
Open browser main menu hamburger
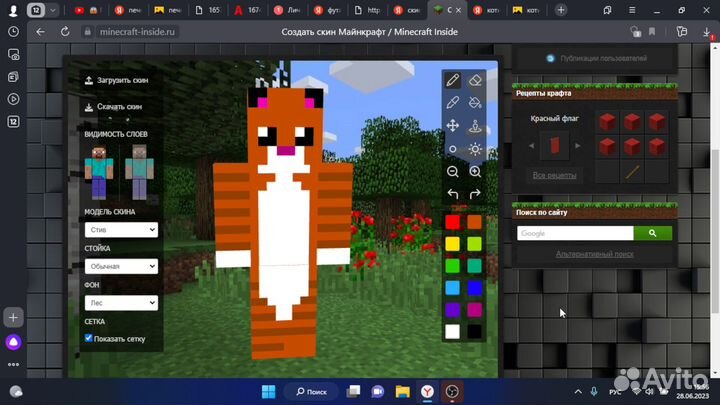pyautogui.click(x=632, y=10)
